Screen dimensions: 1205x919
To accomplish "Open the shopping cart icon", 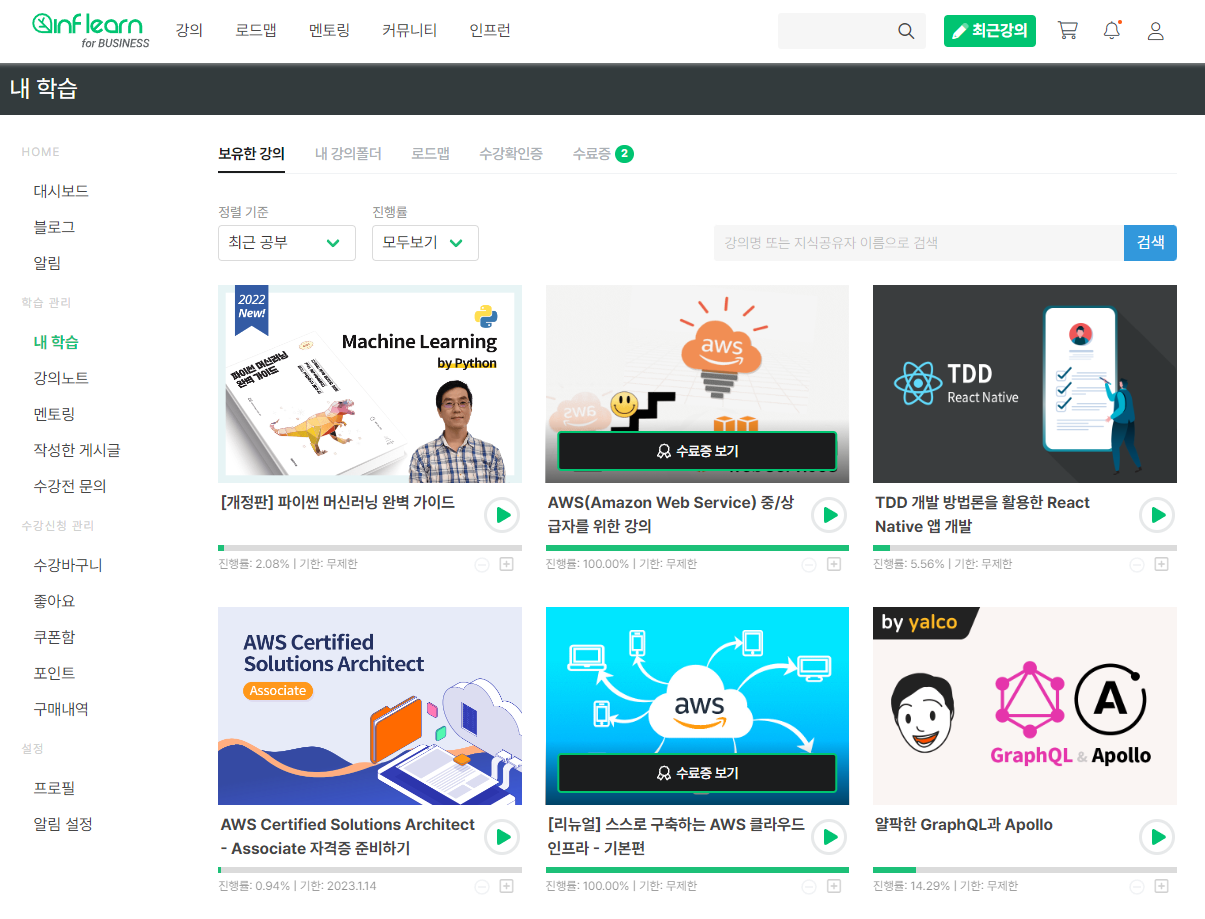I will (x=1068, y=31).
